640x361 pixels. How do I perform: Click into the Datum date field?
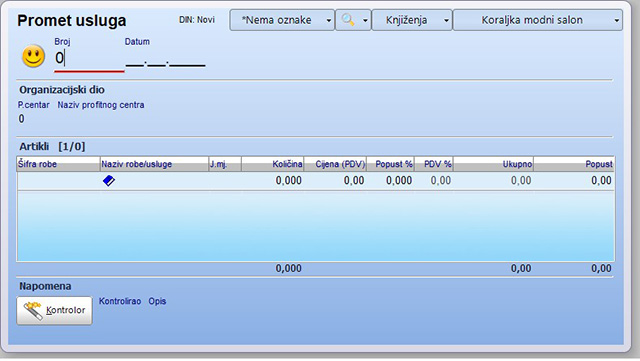[165, 60]
